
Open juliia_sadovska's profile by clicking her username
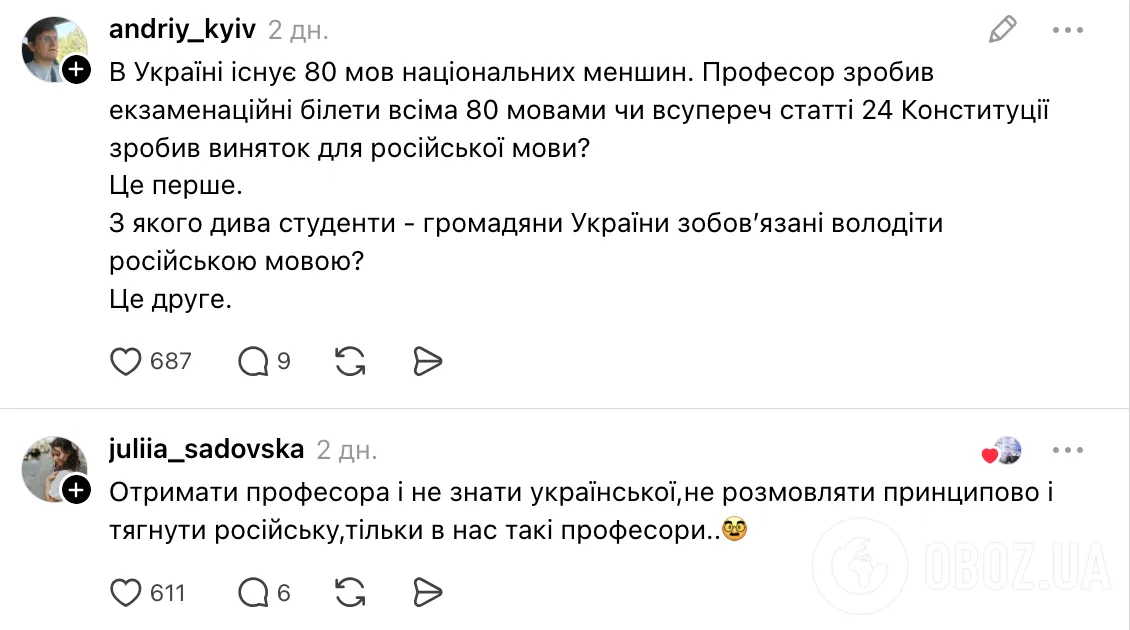pos(206,449)
